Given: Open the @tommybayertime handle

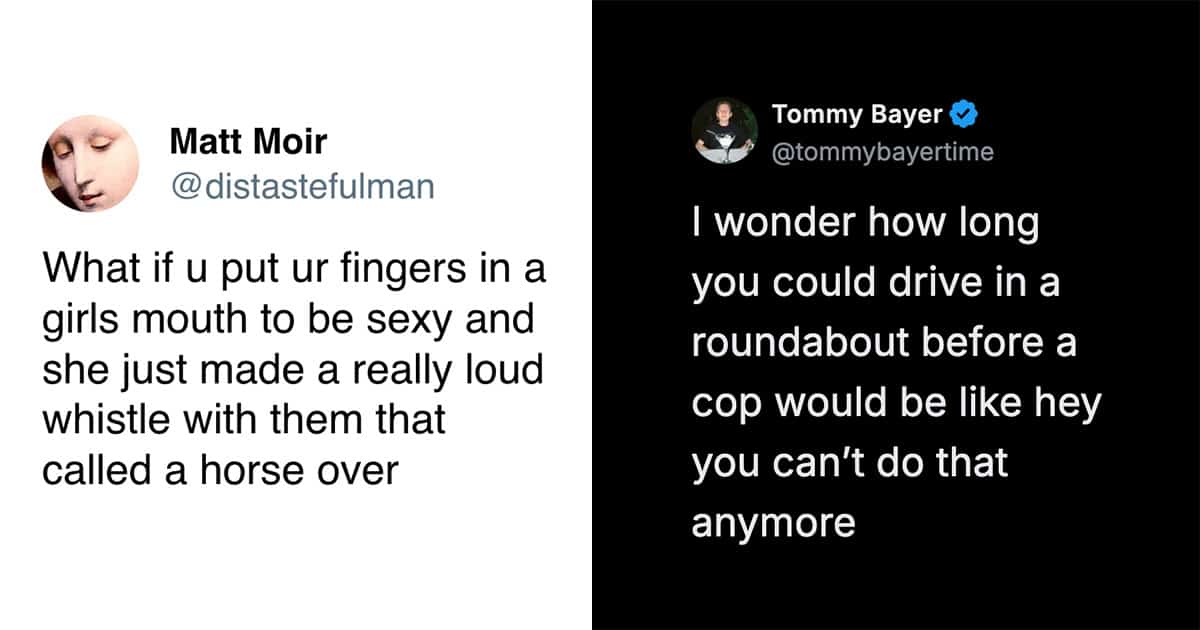Looking at the screenshot, I should (x=882, y=151).
